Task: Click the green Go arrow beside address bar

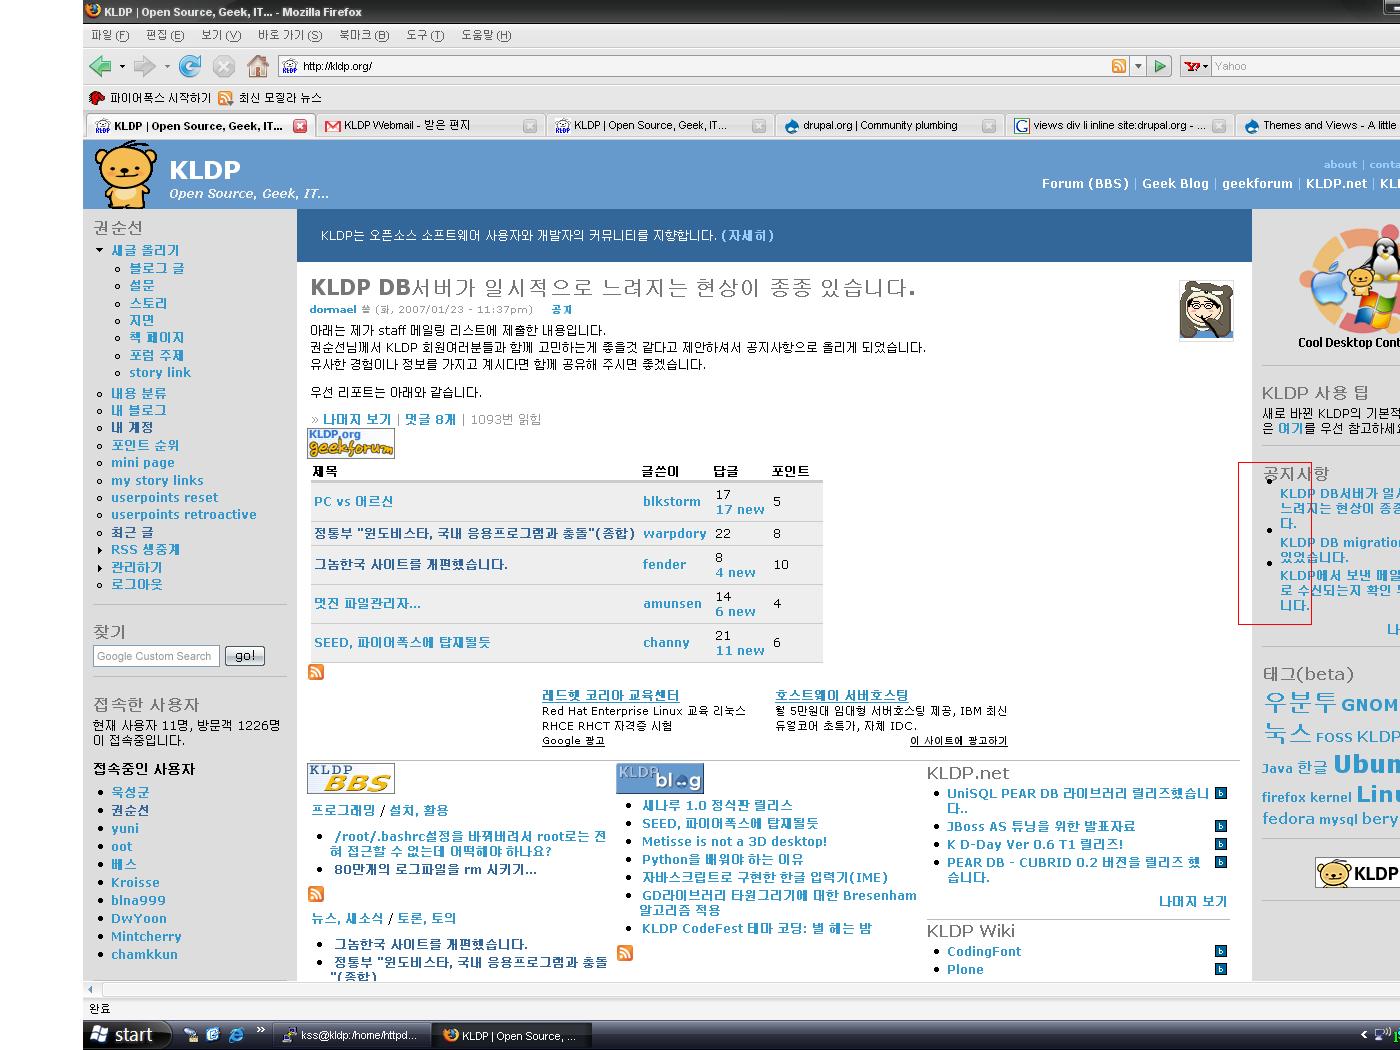Action: point(1160,66)
